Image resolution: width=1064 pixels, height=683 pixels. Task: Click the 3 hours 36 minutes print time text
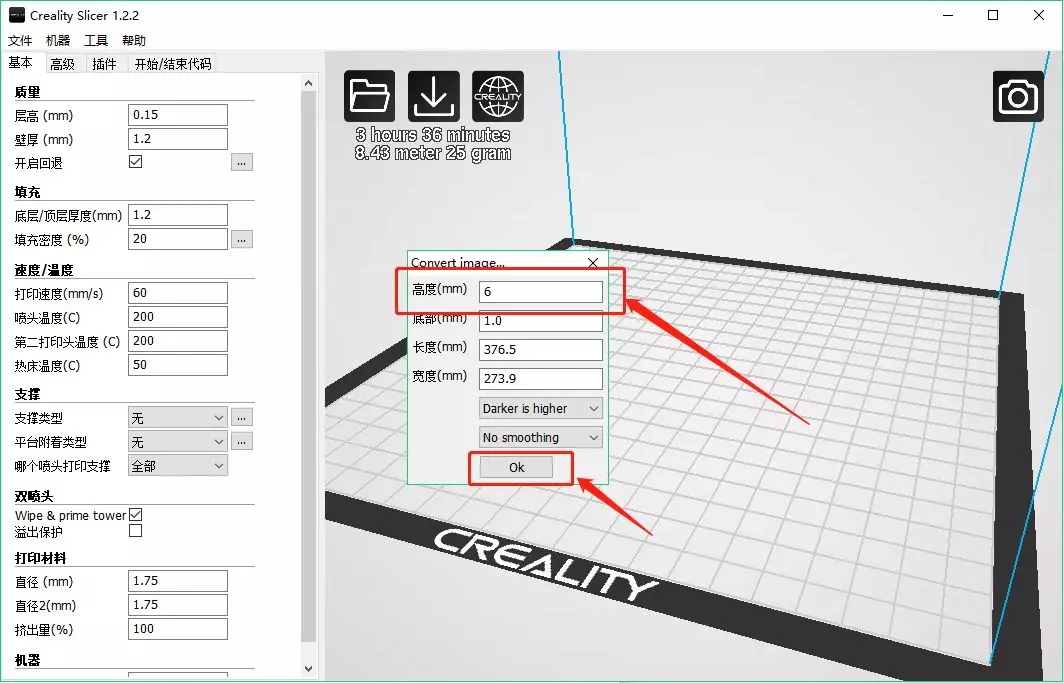point(432,135)
